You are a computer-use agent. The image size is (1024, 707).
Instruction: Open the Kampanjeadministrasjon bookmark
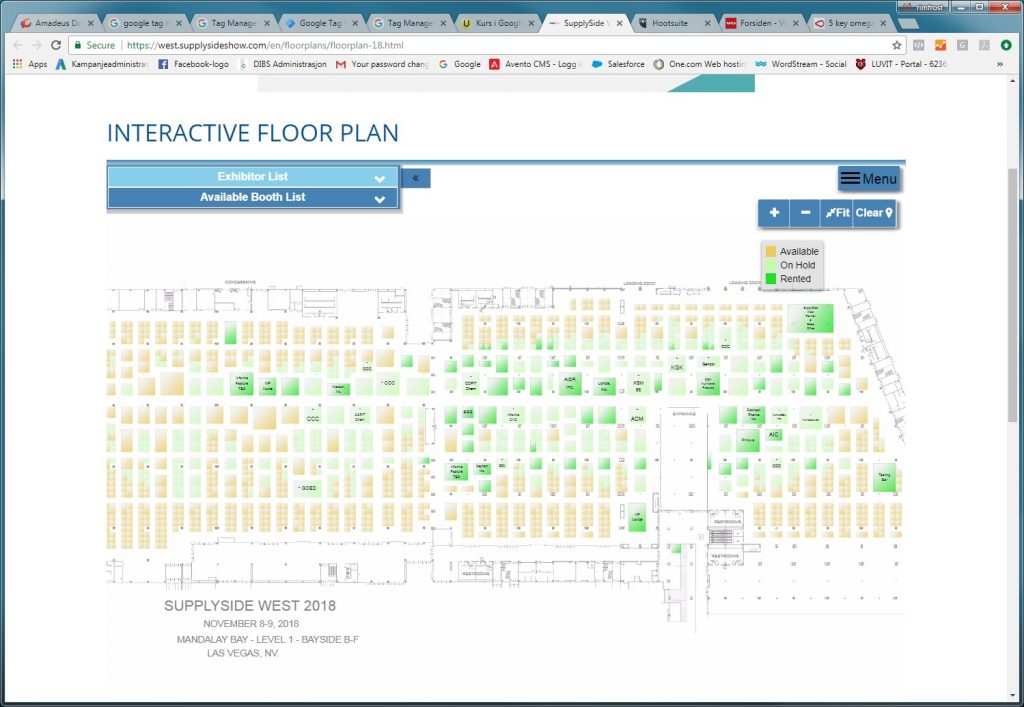pos(103,64)
